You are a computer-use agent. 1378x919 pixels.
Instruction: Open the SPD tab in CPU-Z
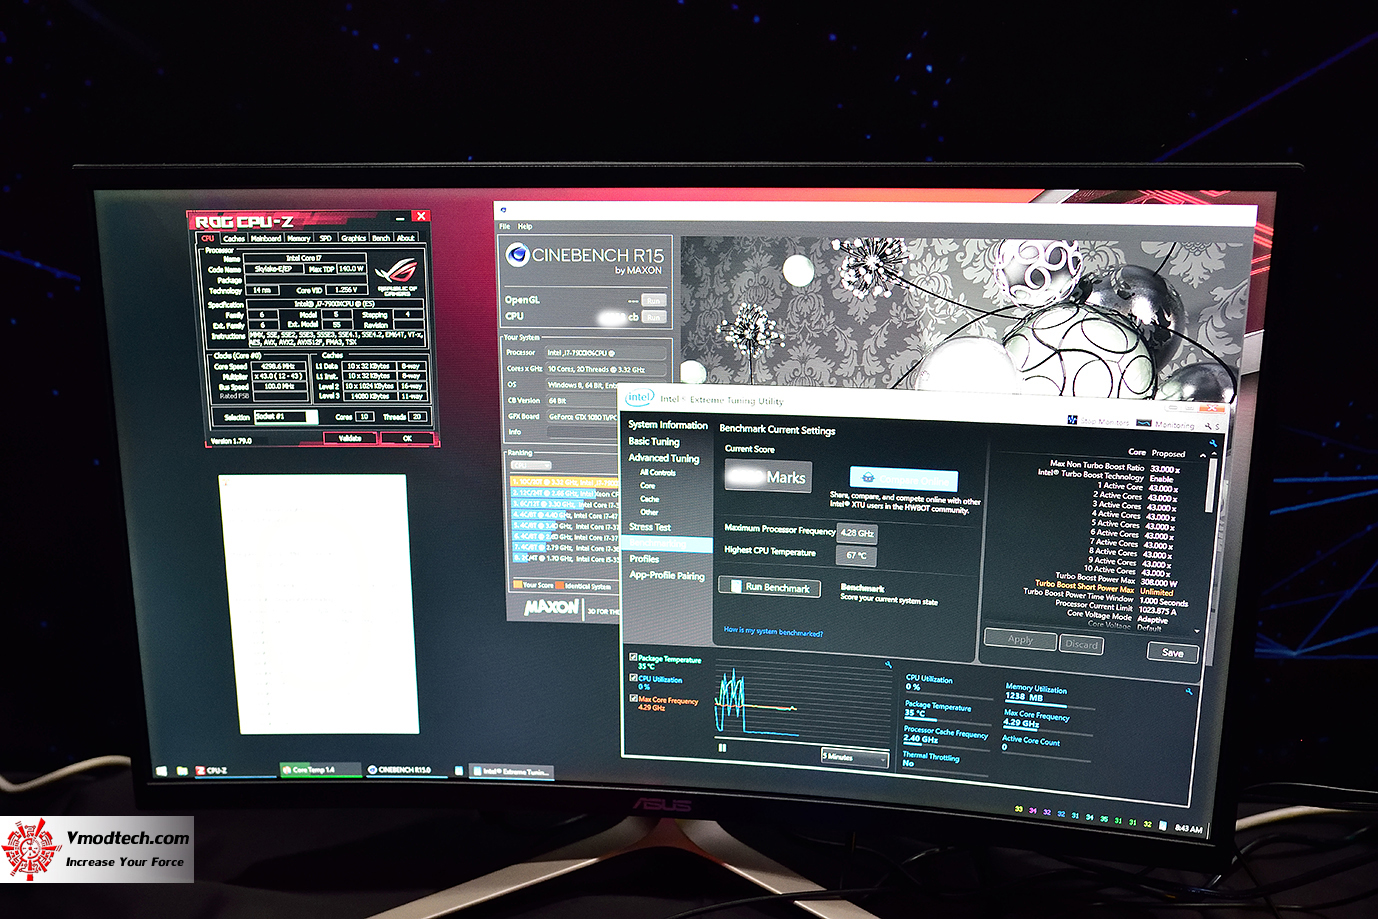click(x=325, y=238)
